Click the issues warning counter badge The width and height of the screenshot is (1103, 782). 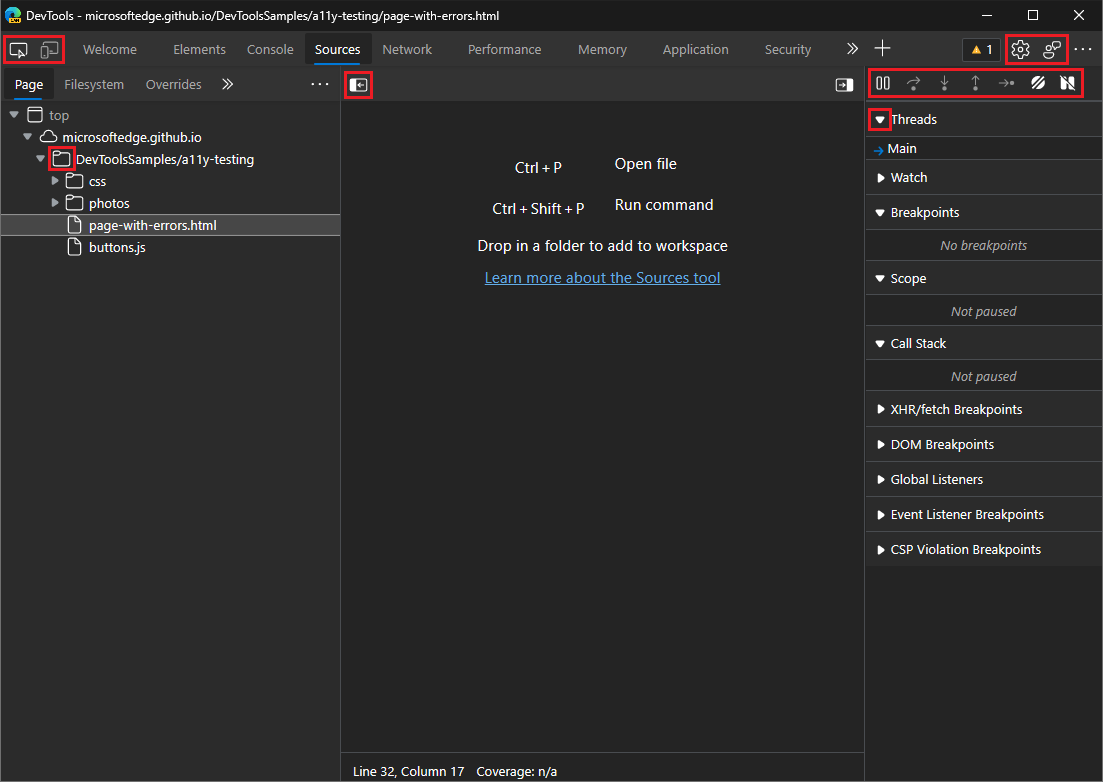pos(980,48)
